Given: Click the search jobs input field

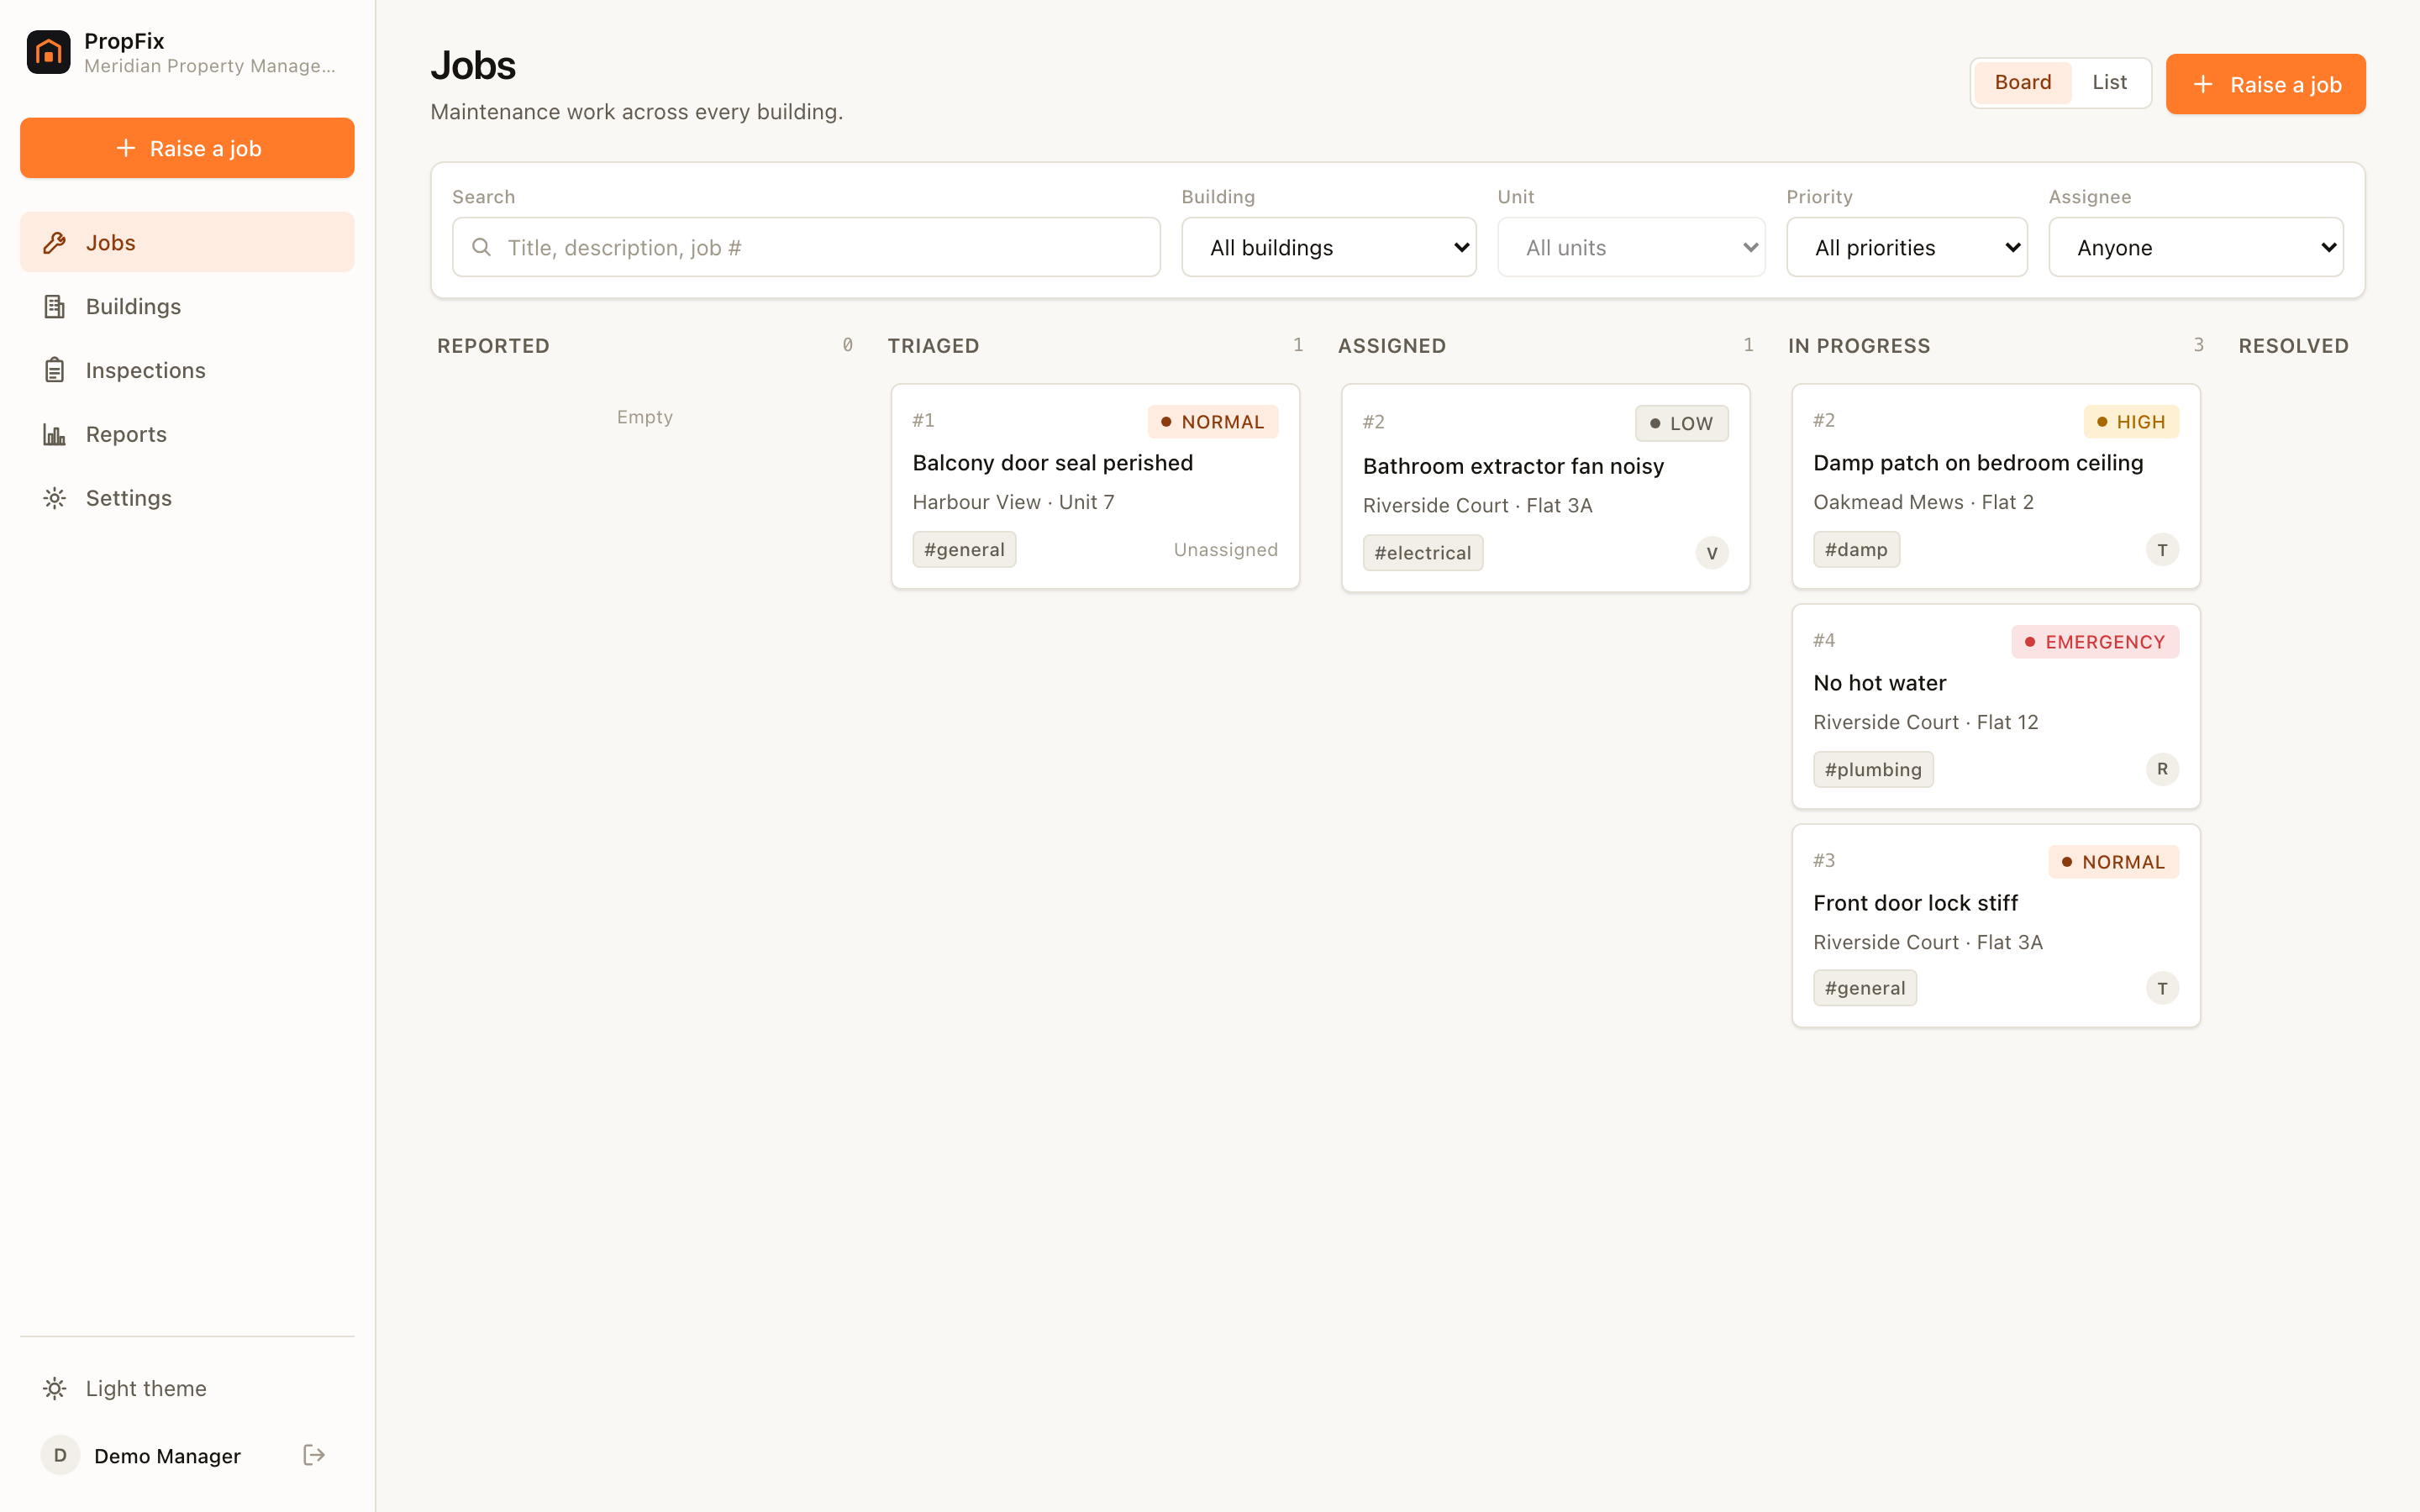Looking at the screenshot, I should click(x=806, y=247).
